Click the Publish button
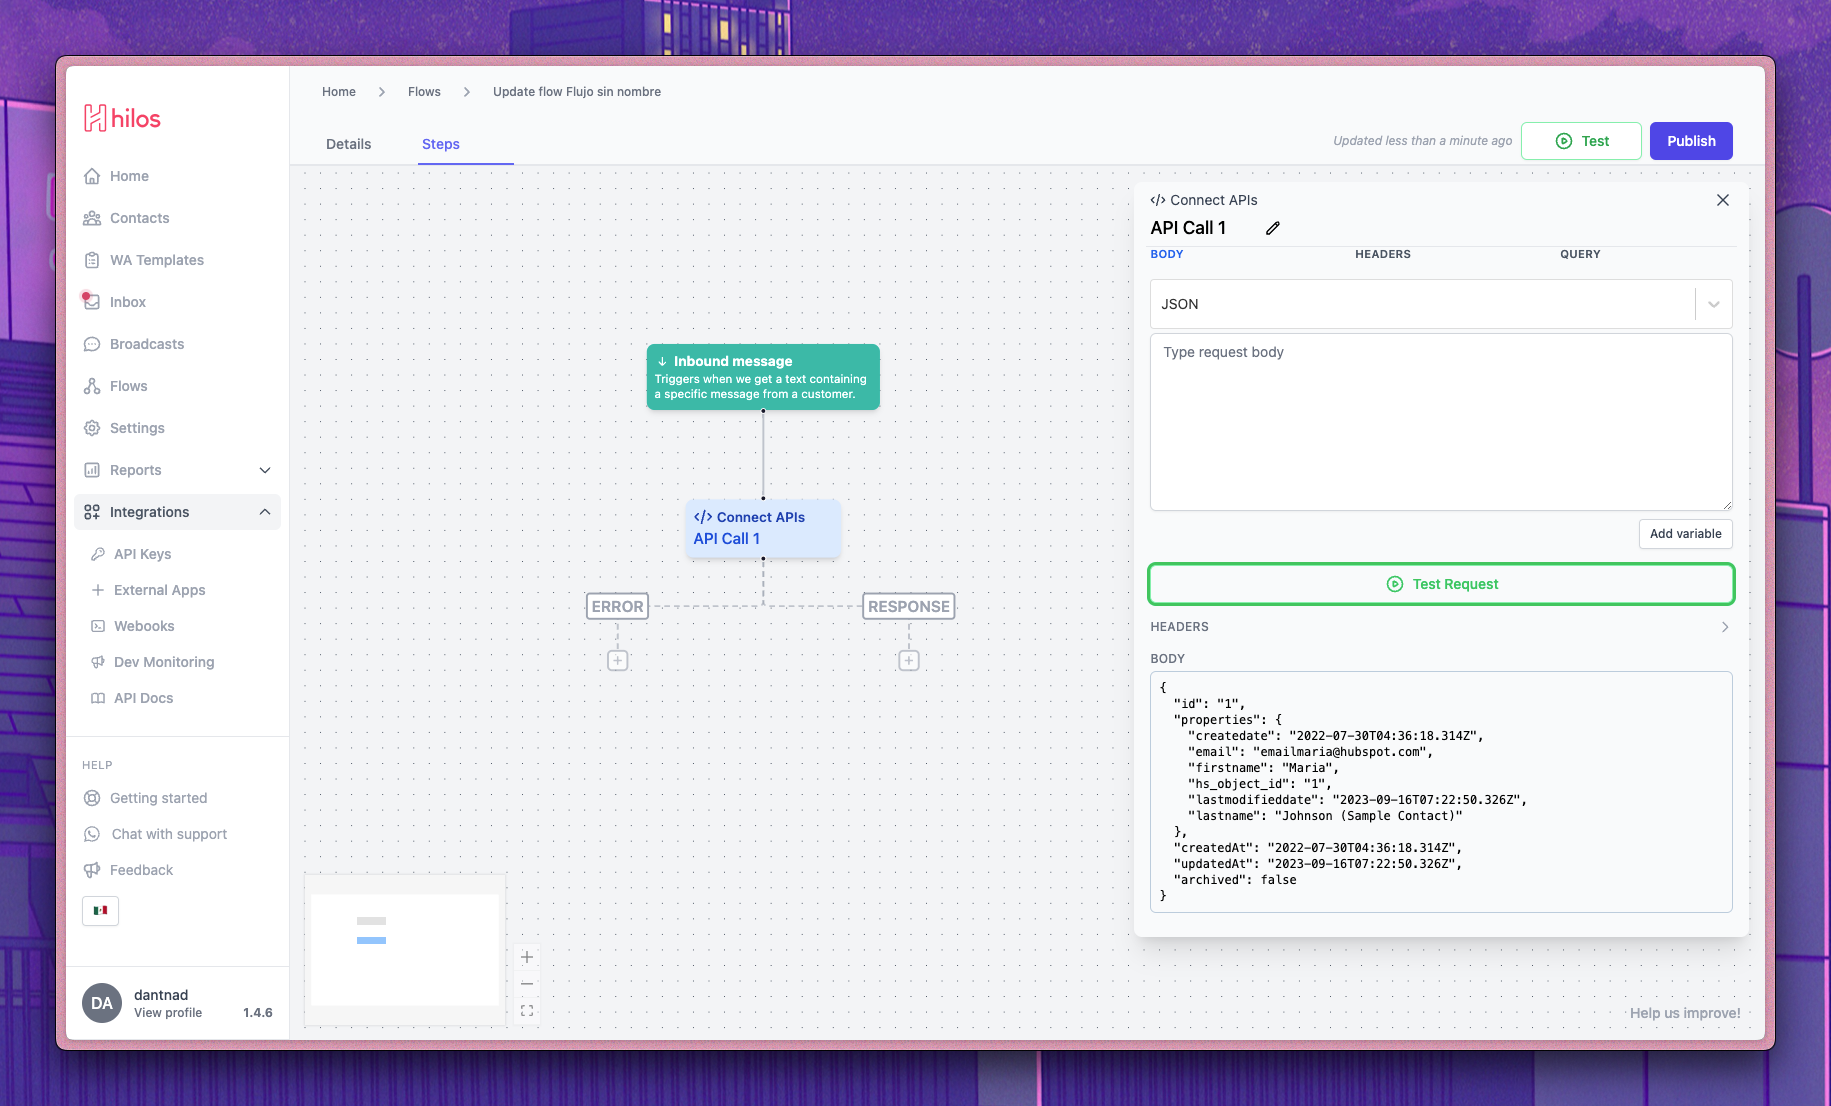The height and width of the screenshot is (1106, 1831). coord(1690,141)
